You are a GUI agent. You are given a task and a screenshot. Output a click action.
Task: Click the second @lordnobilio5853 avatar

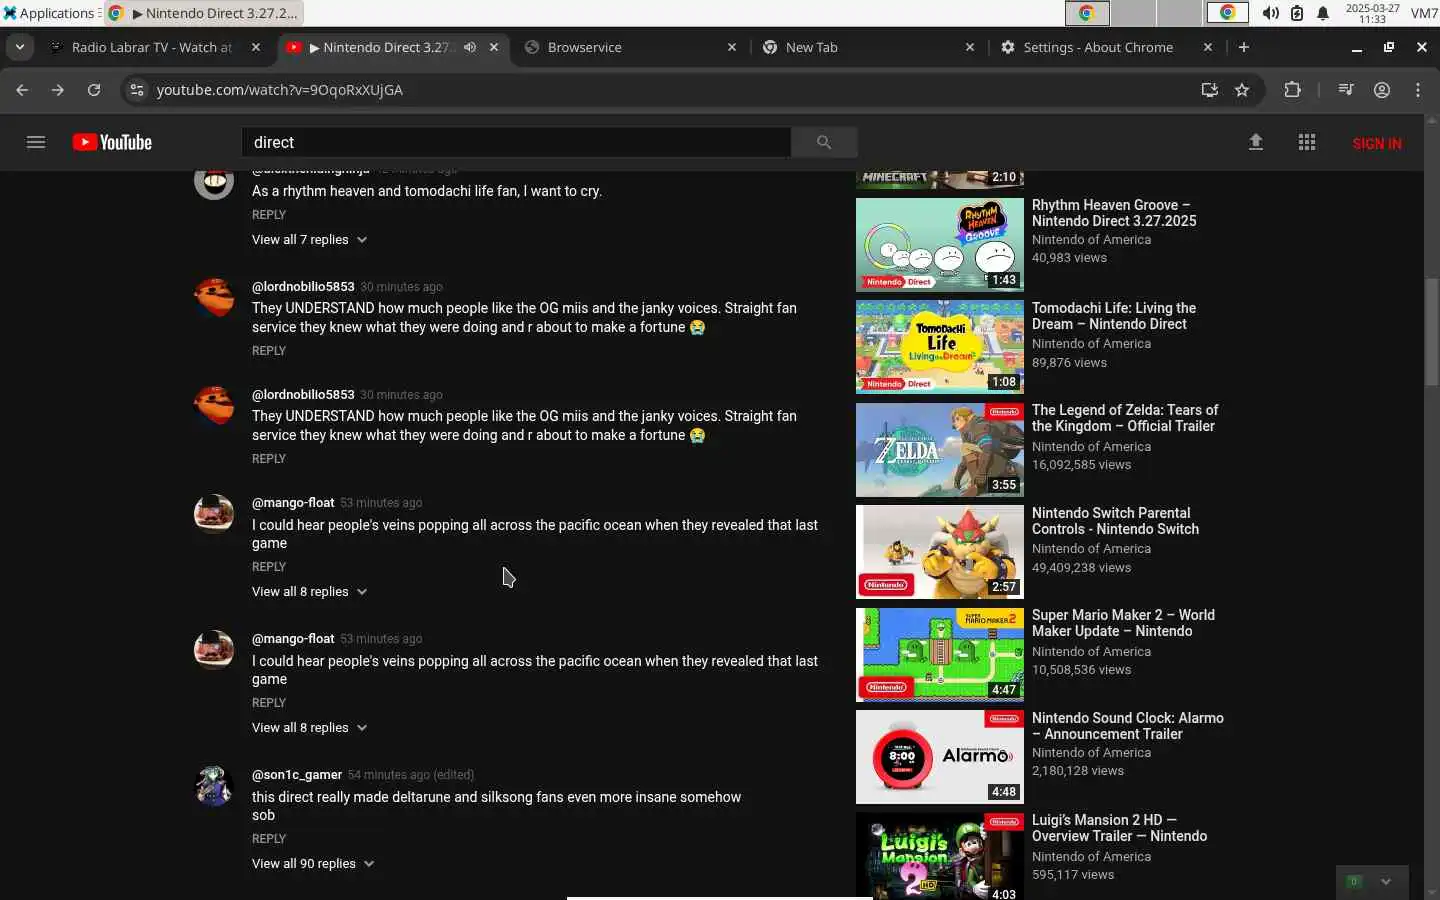tap(213, 406)
